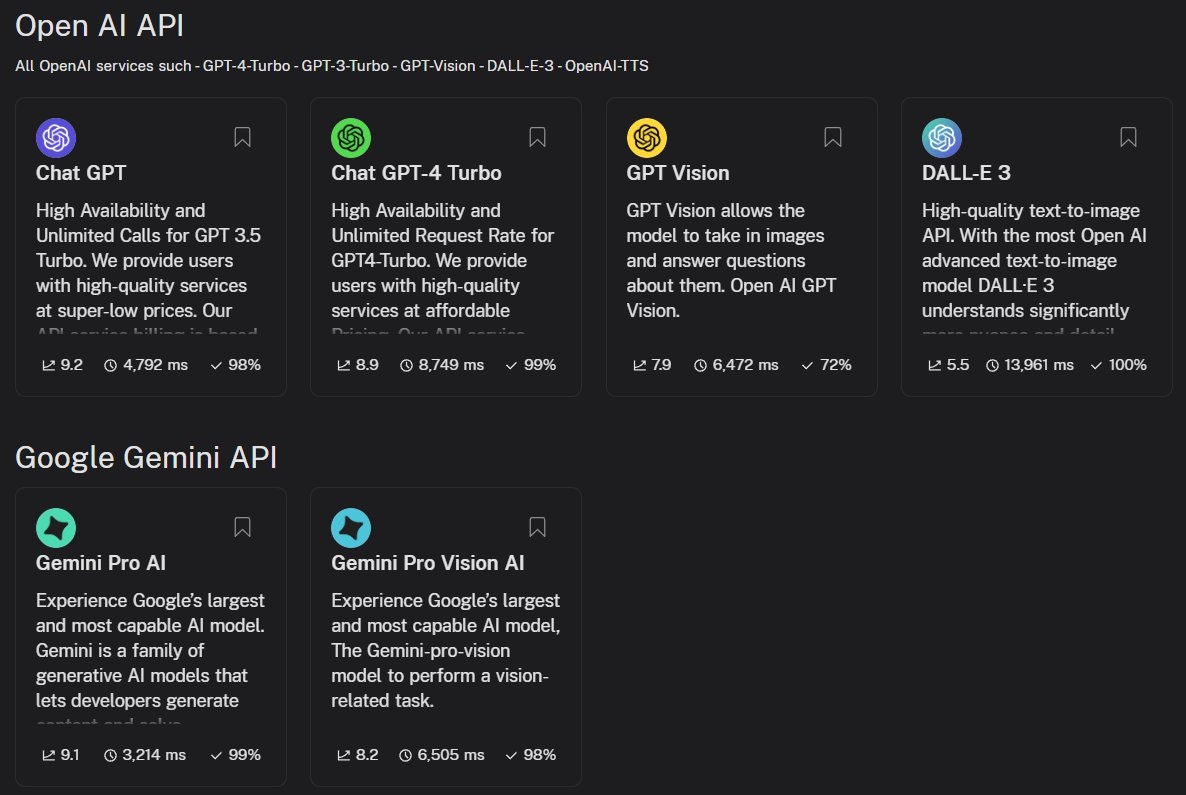Click the purple Chat GPT logo icon
This screenshot has height=795, width=1186.
tap(56, 138)
